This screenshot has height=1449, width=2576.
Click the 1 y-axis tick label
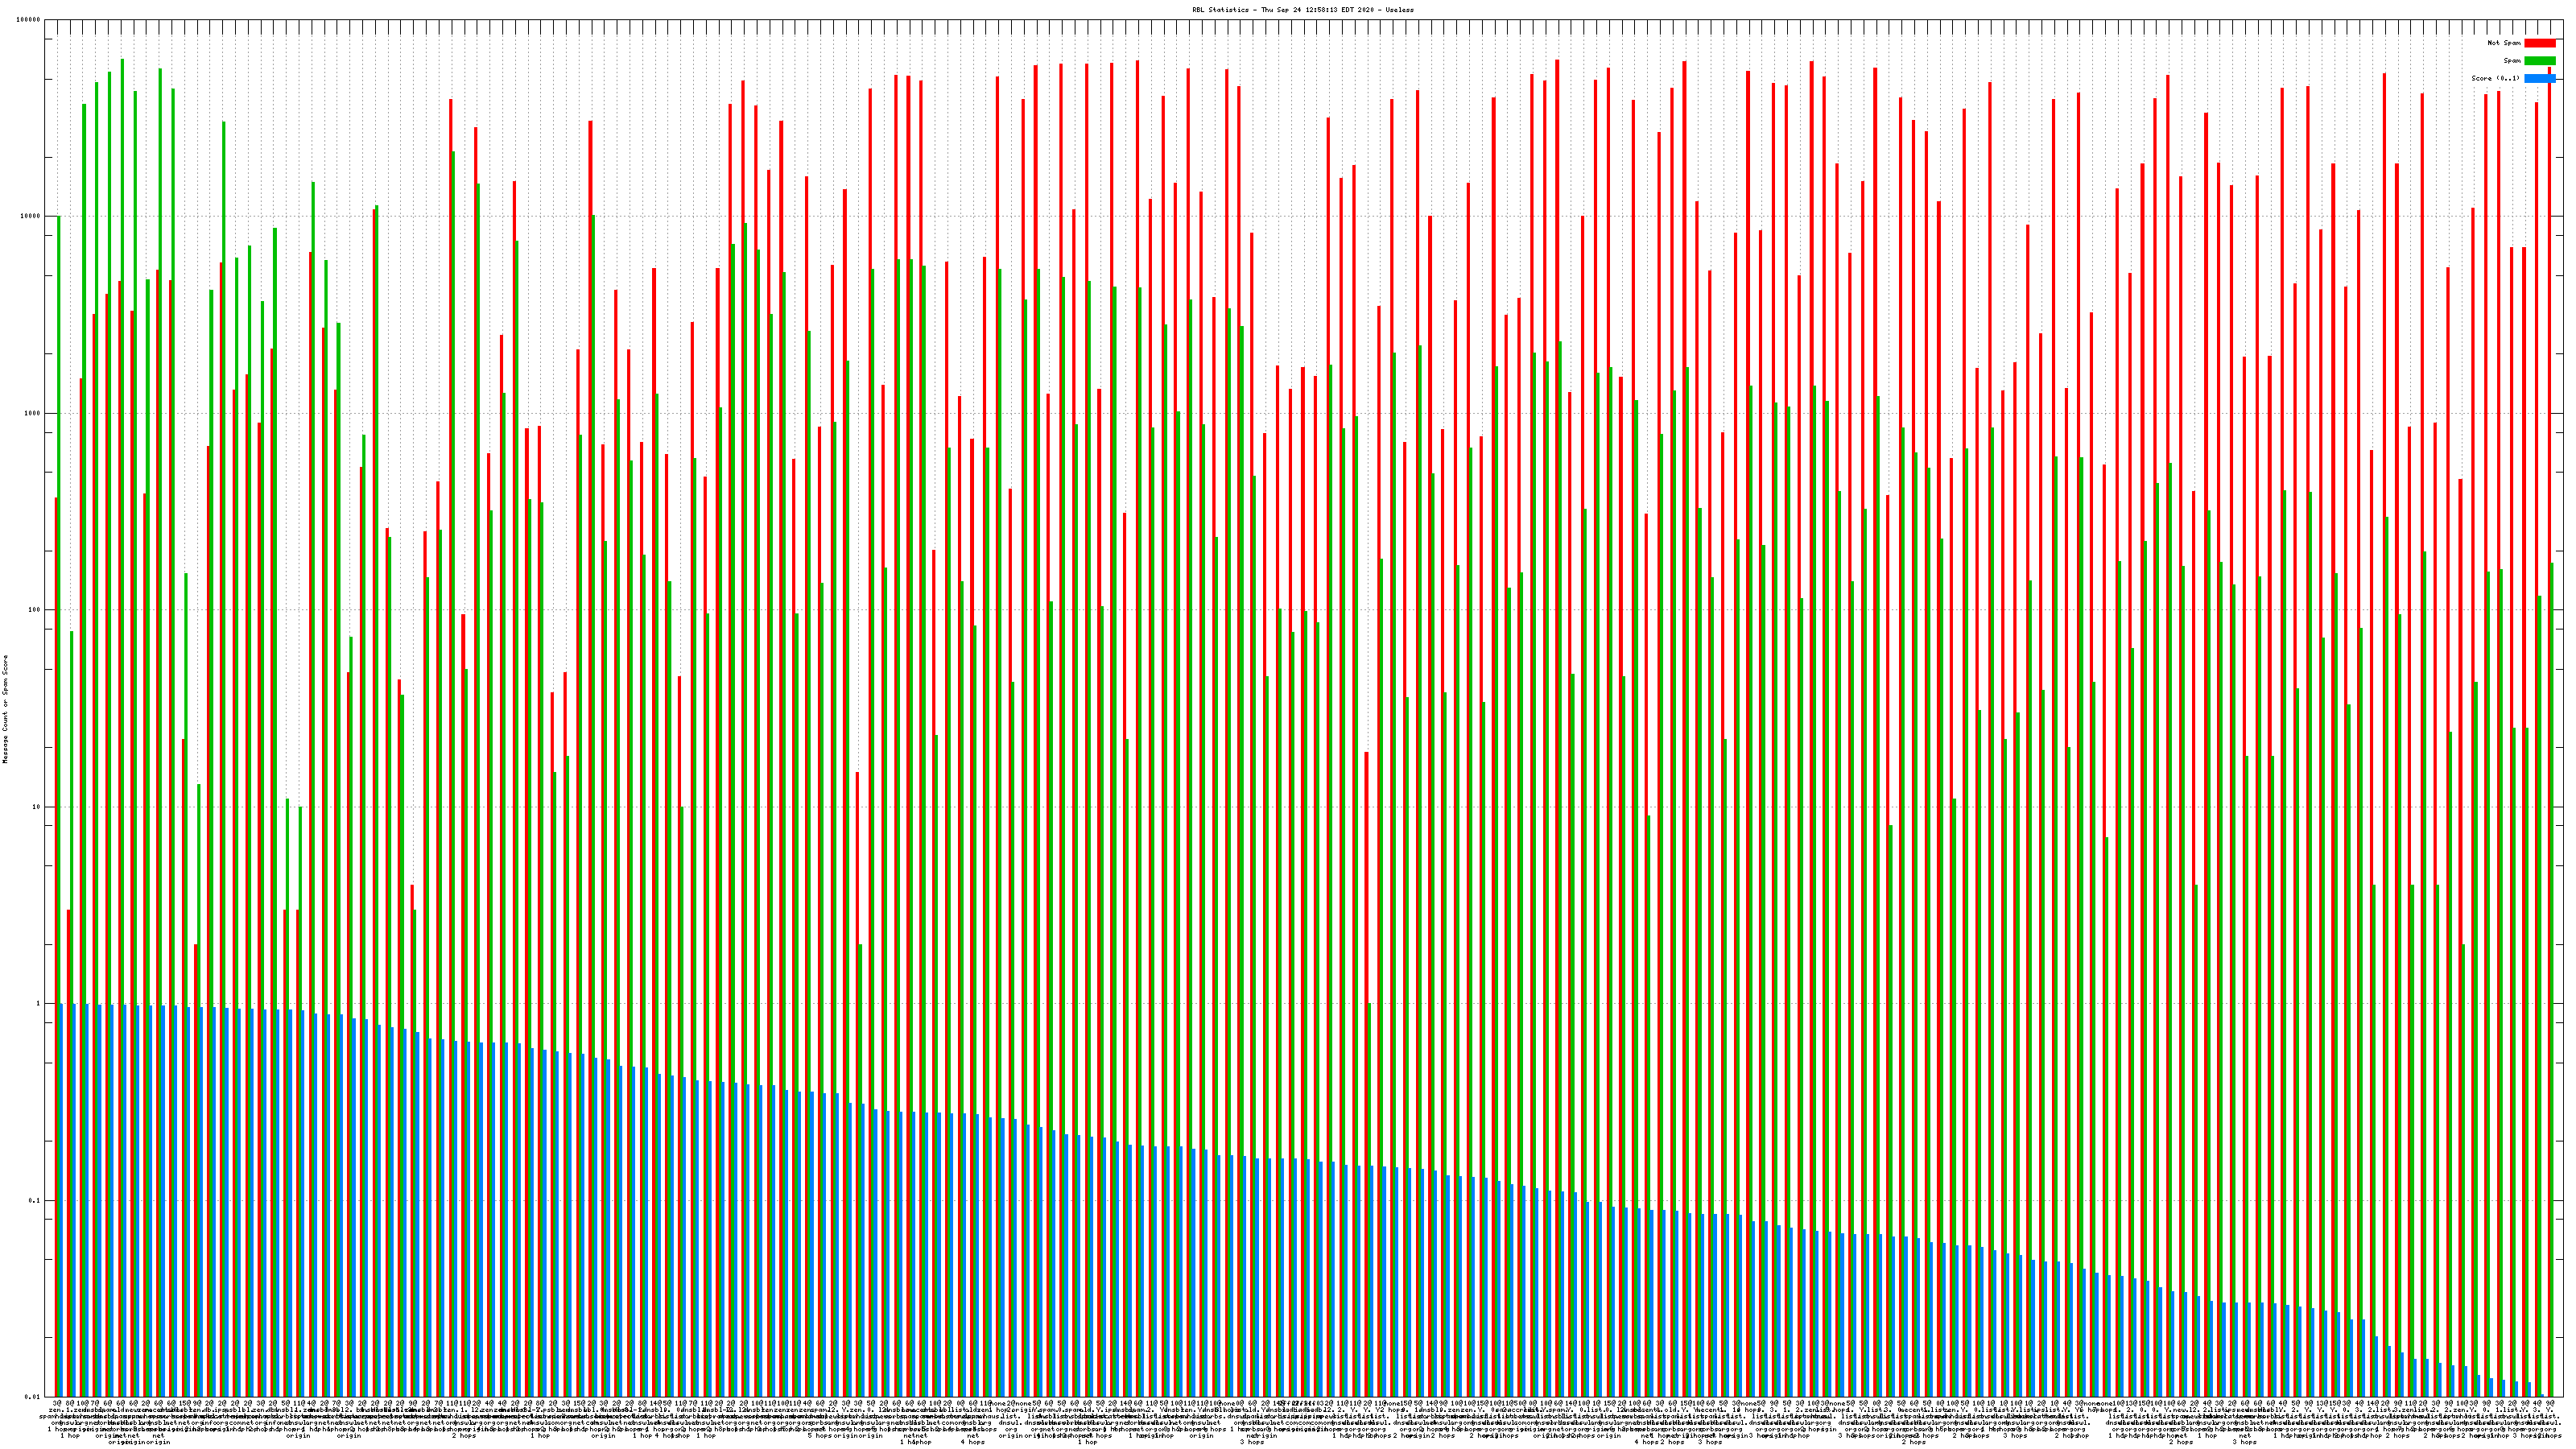39,1004
